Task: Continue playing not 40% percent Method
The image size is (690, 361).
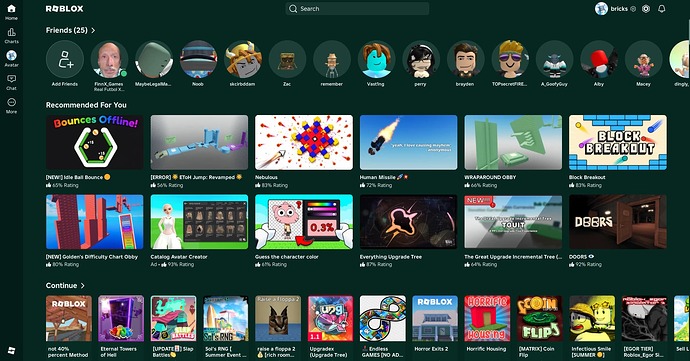Action: [x=69, y=318]
